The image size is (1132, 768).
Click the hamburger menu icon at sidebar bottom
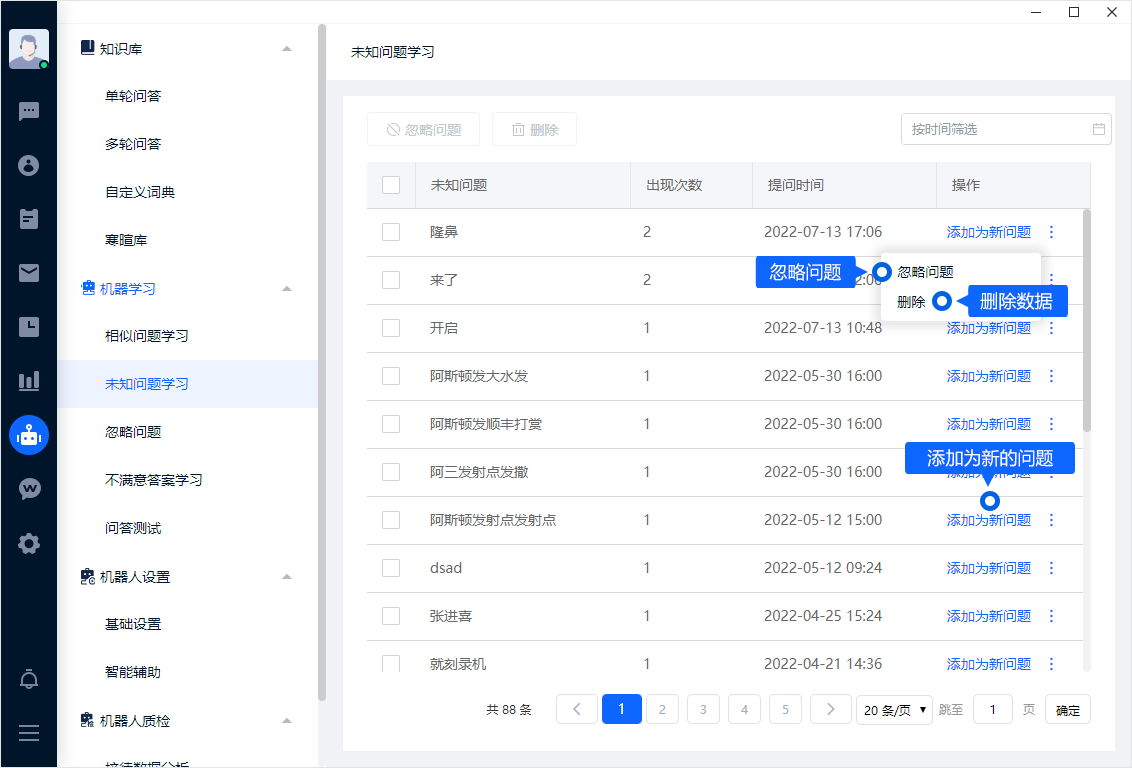click(x=29, y=733)
